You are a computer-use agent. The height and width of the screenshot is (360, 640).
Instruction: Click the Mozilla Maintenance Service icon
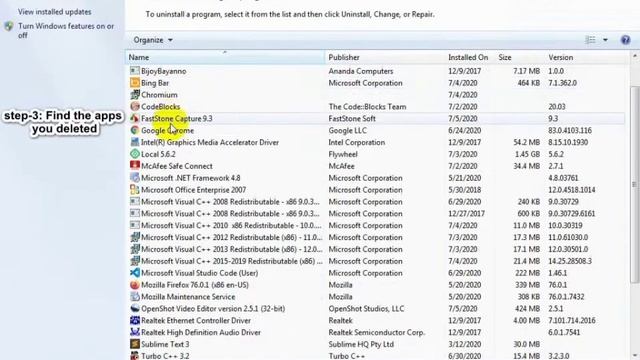(135, 296)
